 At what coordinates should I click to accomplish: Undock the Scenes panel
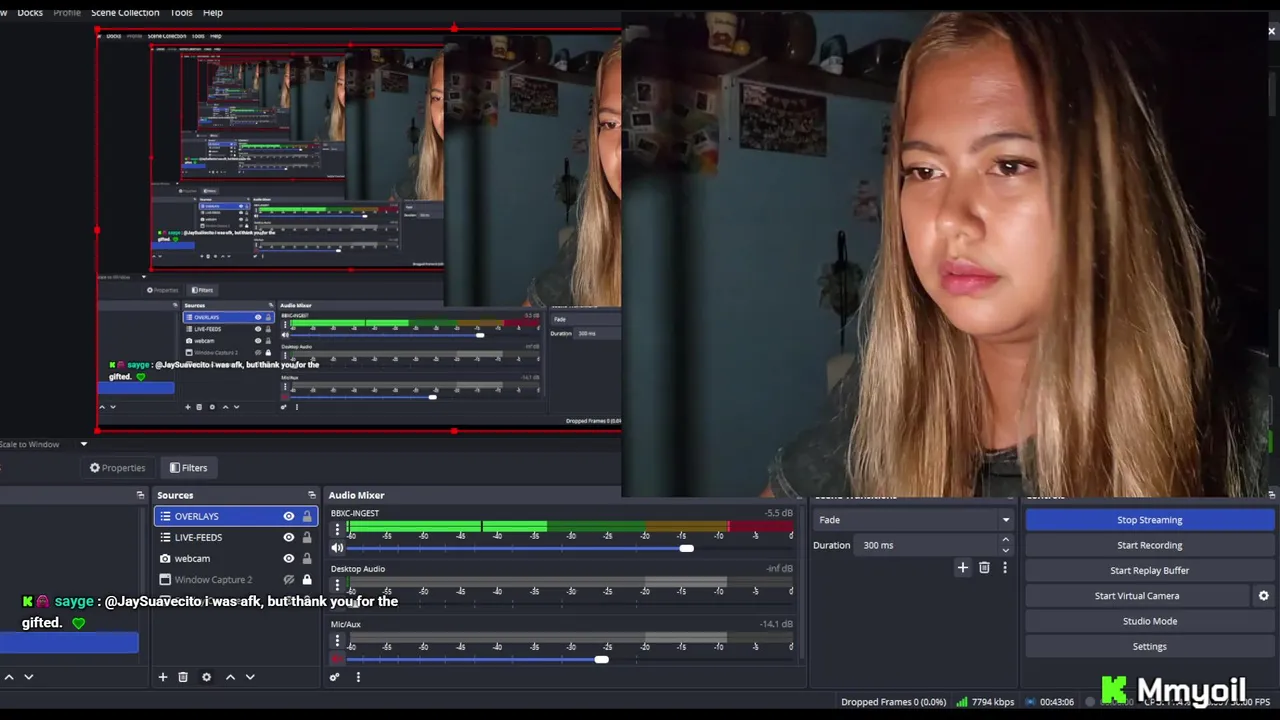pos(140,495)
